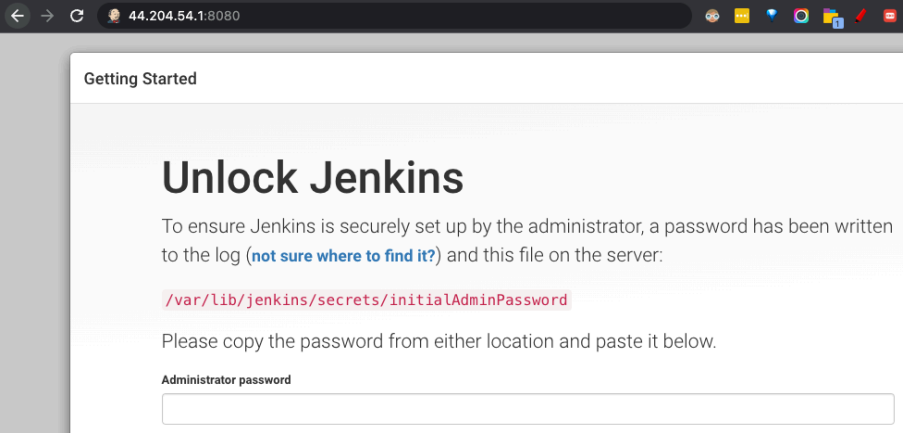Click the address bar showing 44.204.54.1:8080
This screenshot has width=903, height=433.
pyautogui.click(x=394, y=16)
